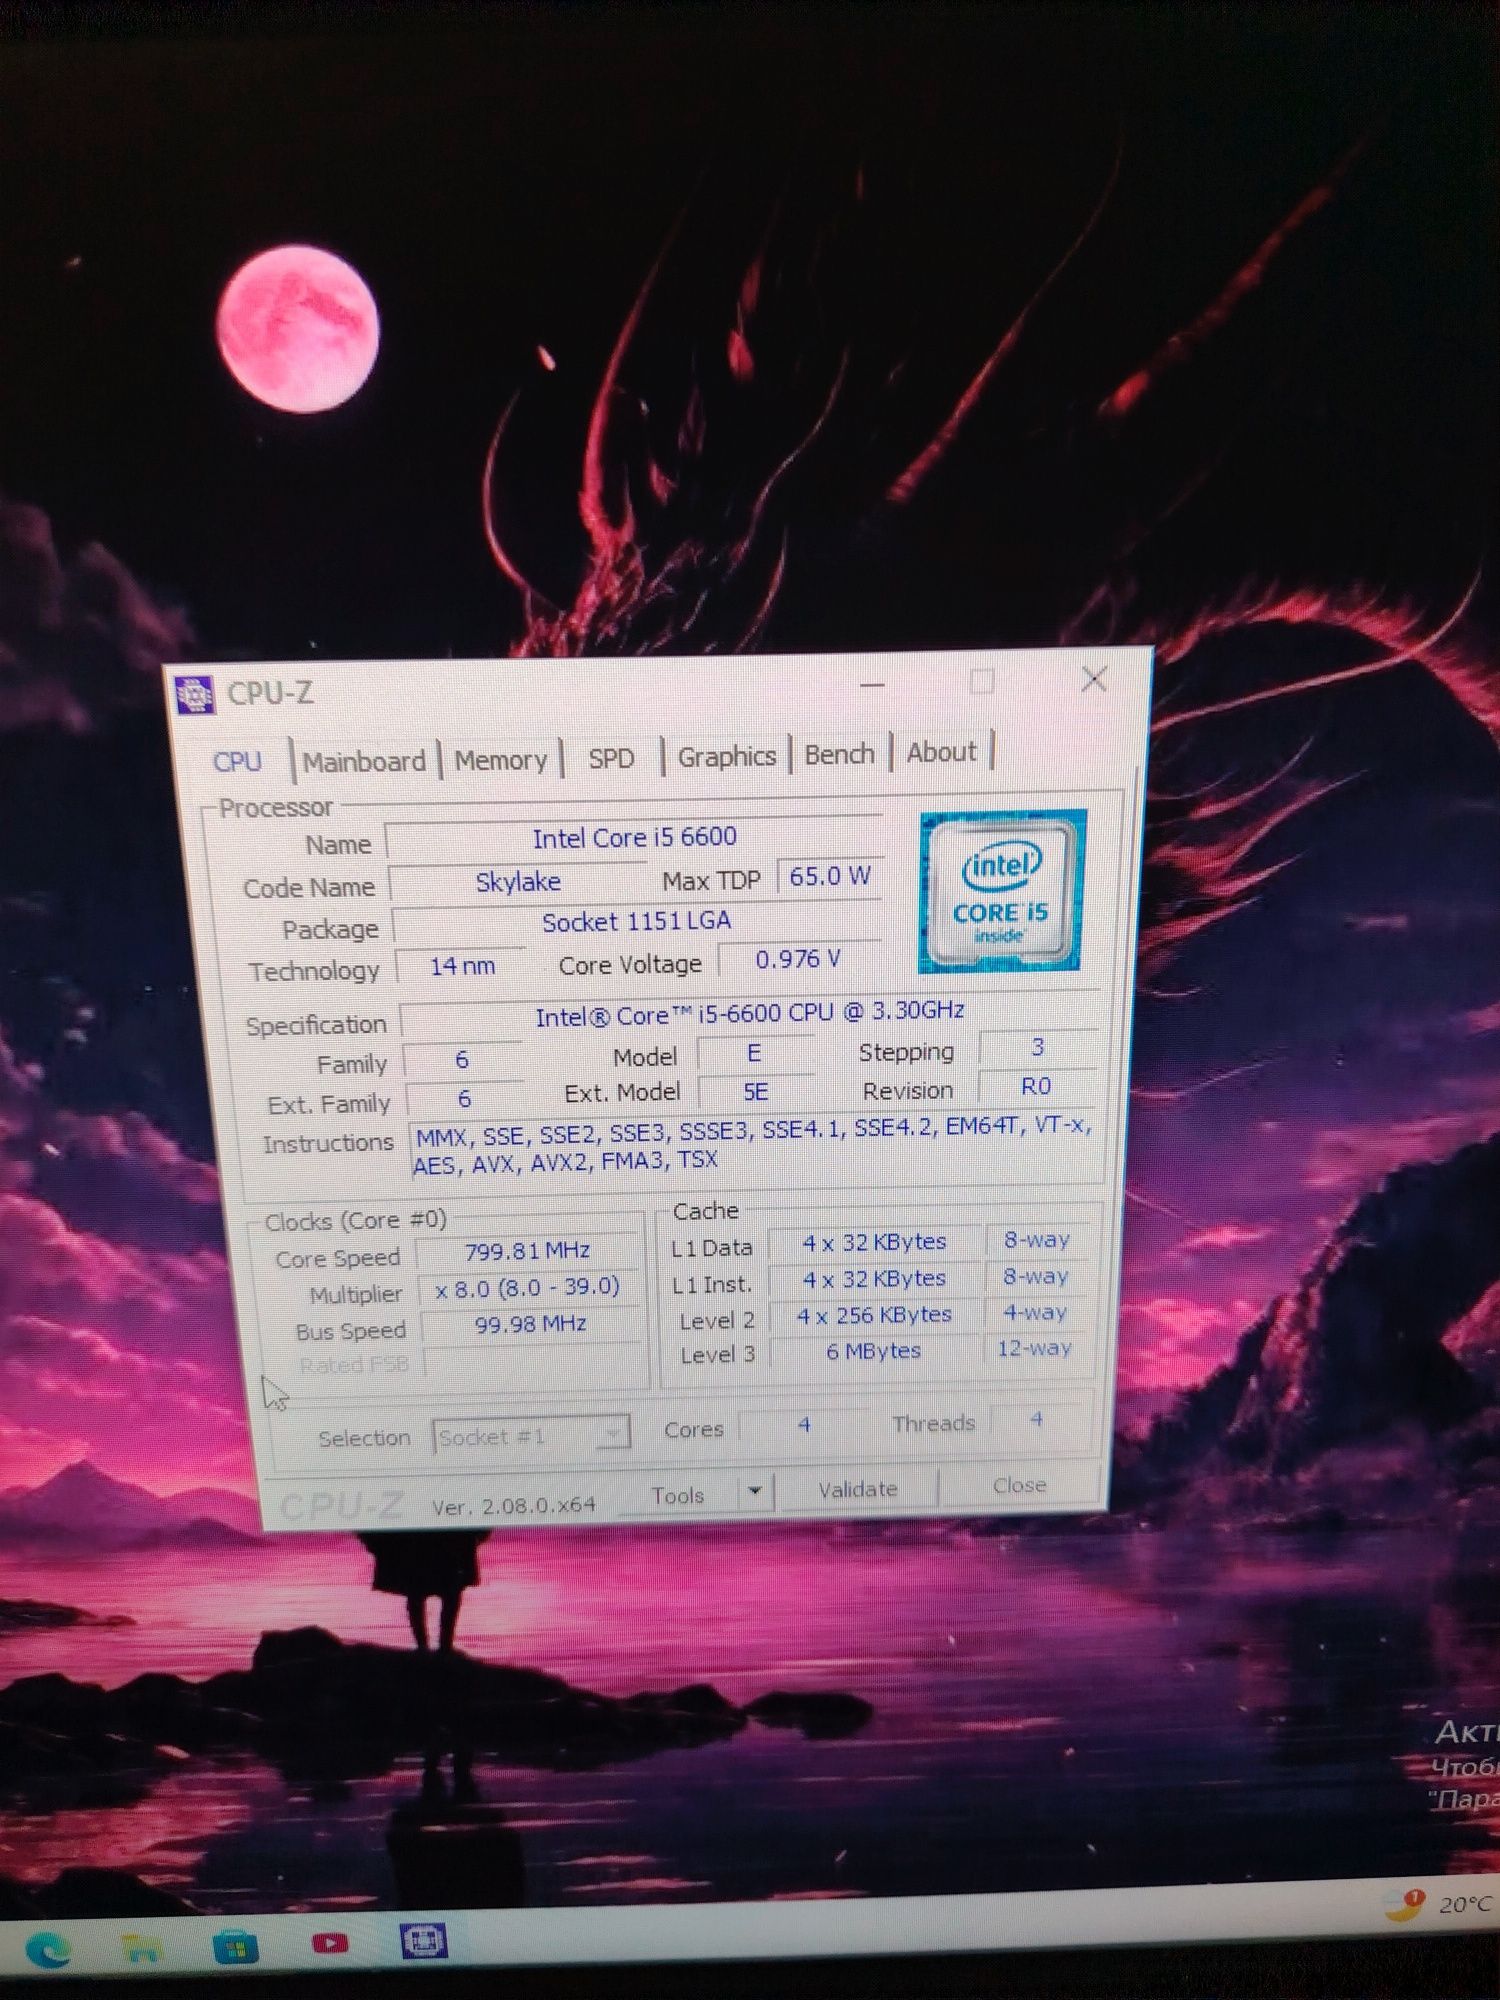Click the CPU-Z title bar app icon
Screen dimensions: 1500x2000
pyautogui.click(x=195, y=694)
